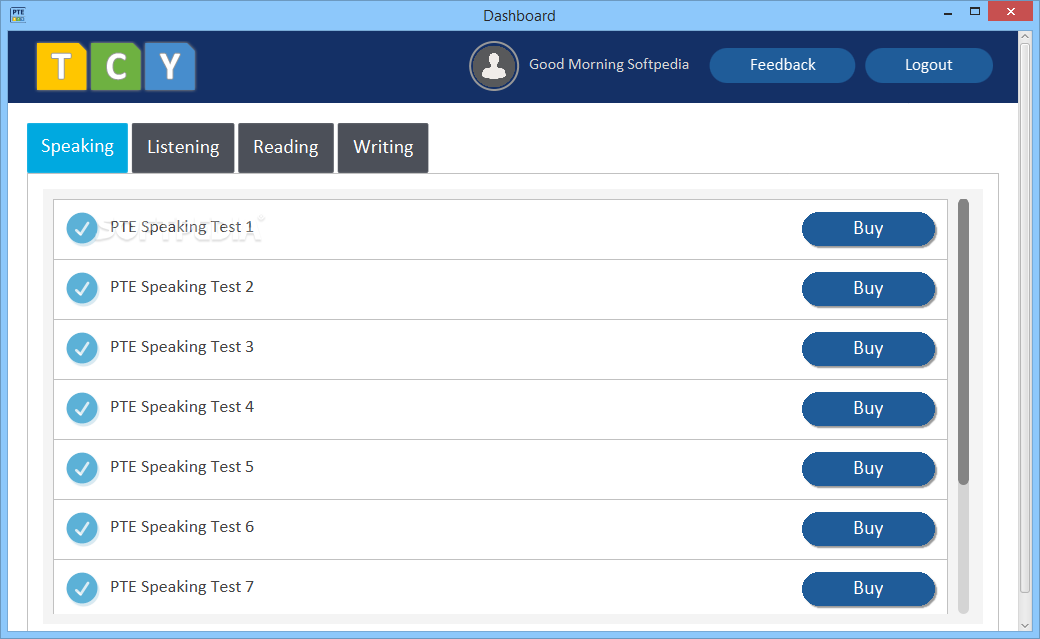
Task: Click checkmark icon for PTE Speaking Test 5
Action: [x=82, y=468]
